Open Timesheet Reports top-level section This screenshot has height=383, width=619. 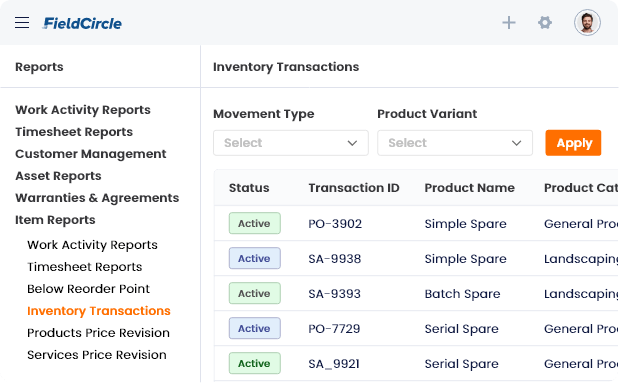point(74,132)
